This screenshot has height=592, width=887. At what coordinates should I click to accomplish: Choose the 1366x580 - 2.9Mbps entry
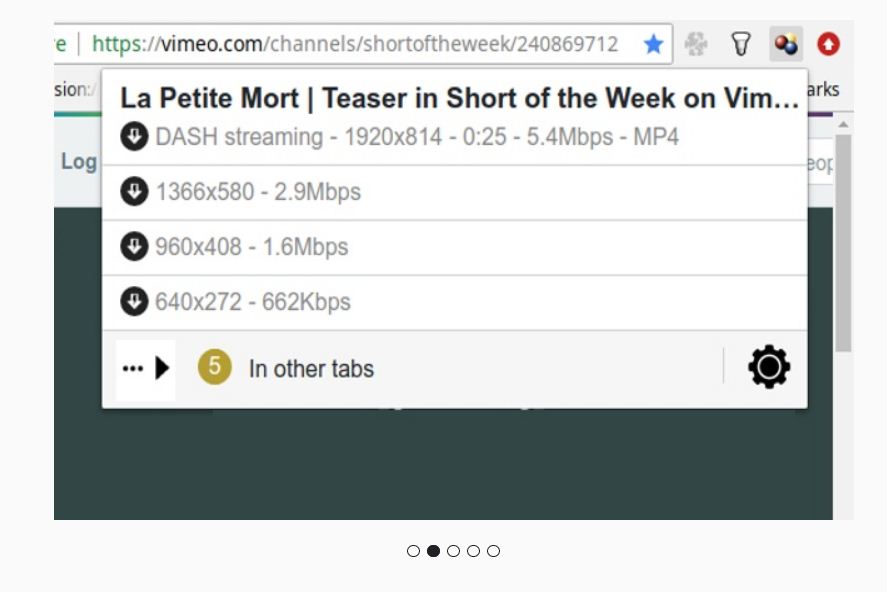coord(258,192)
